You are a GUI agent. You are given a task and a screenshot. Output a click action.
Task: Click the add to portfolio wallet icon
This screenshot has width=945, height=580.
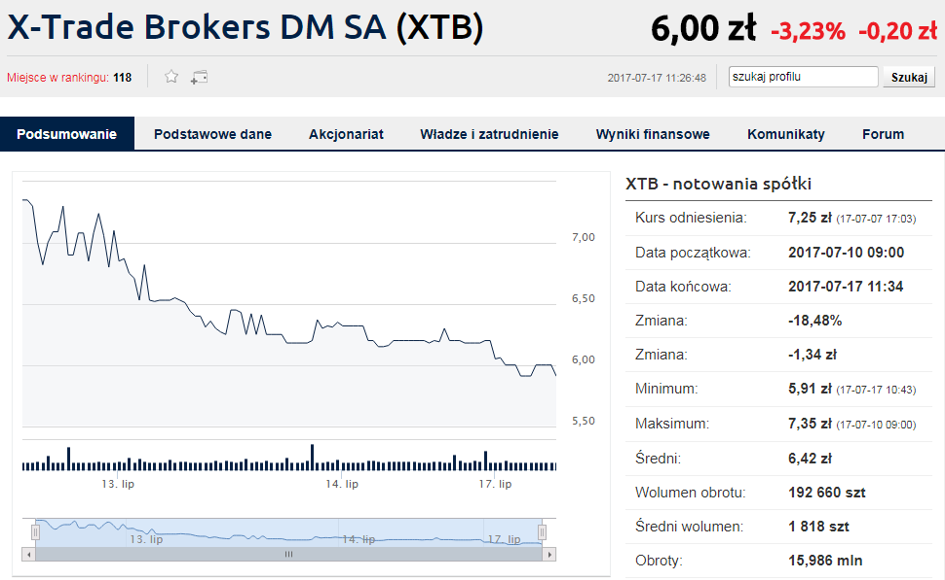point(199,77)
